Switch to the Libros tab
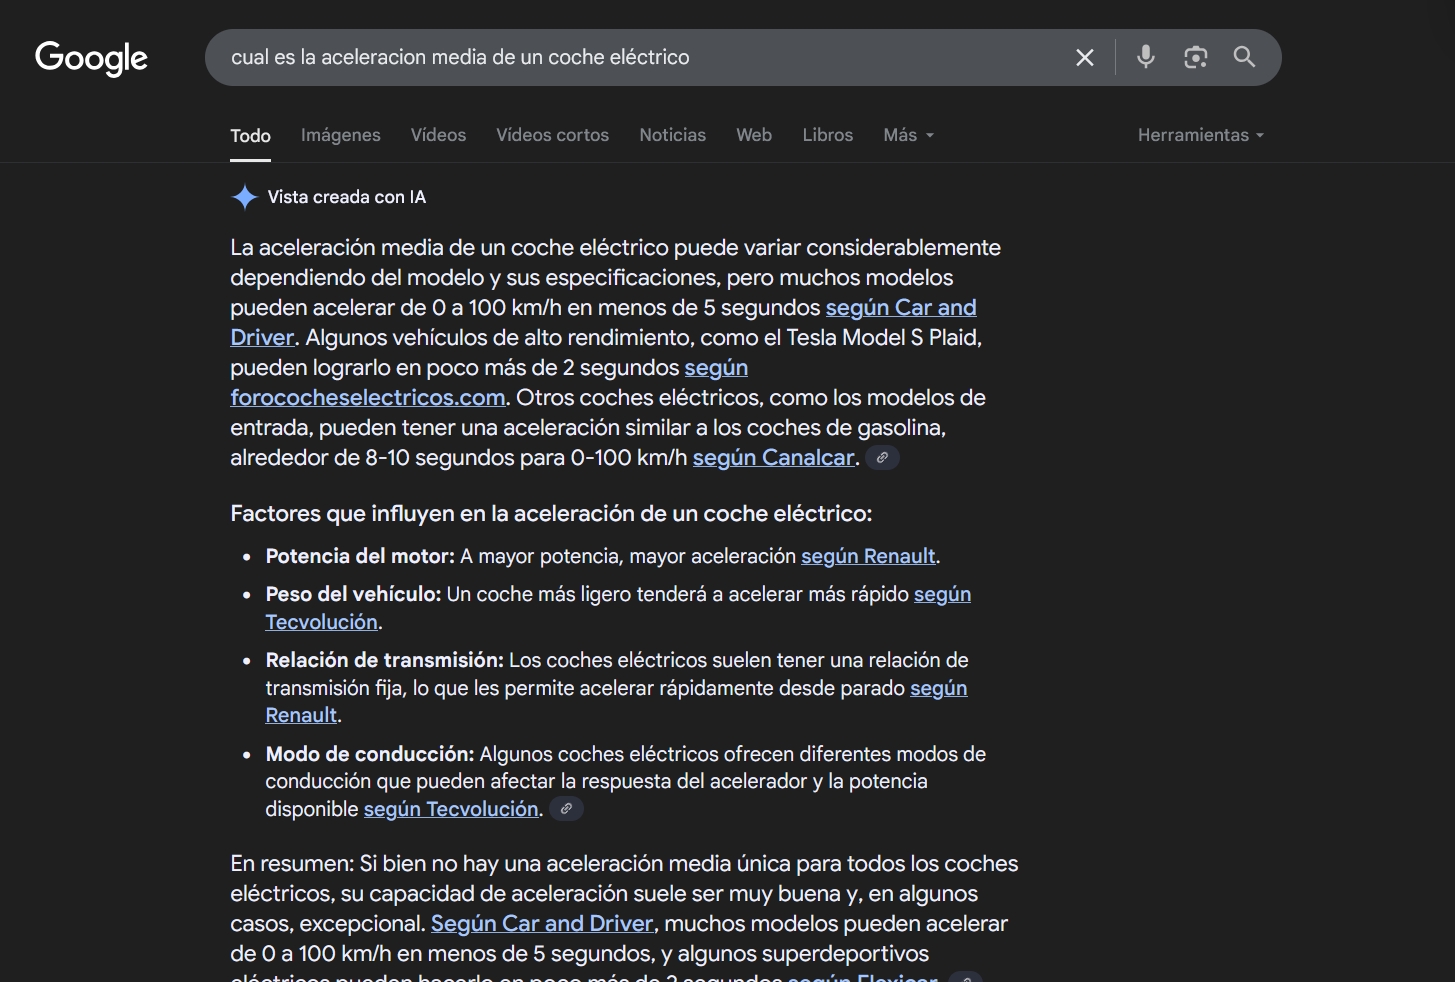1455x982 pixels. click(828, 135)
